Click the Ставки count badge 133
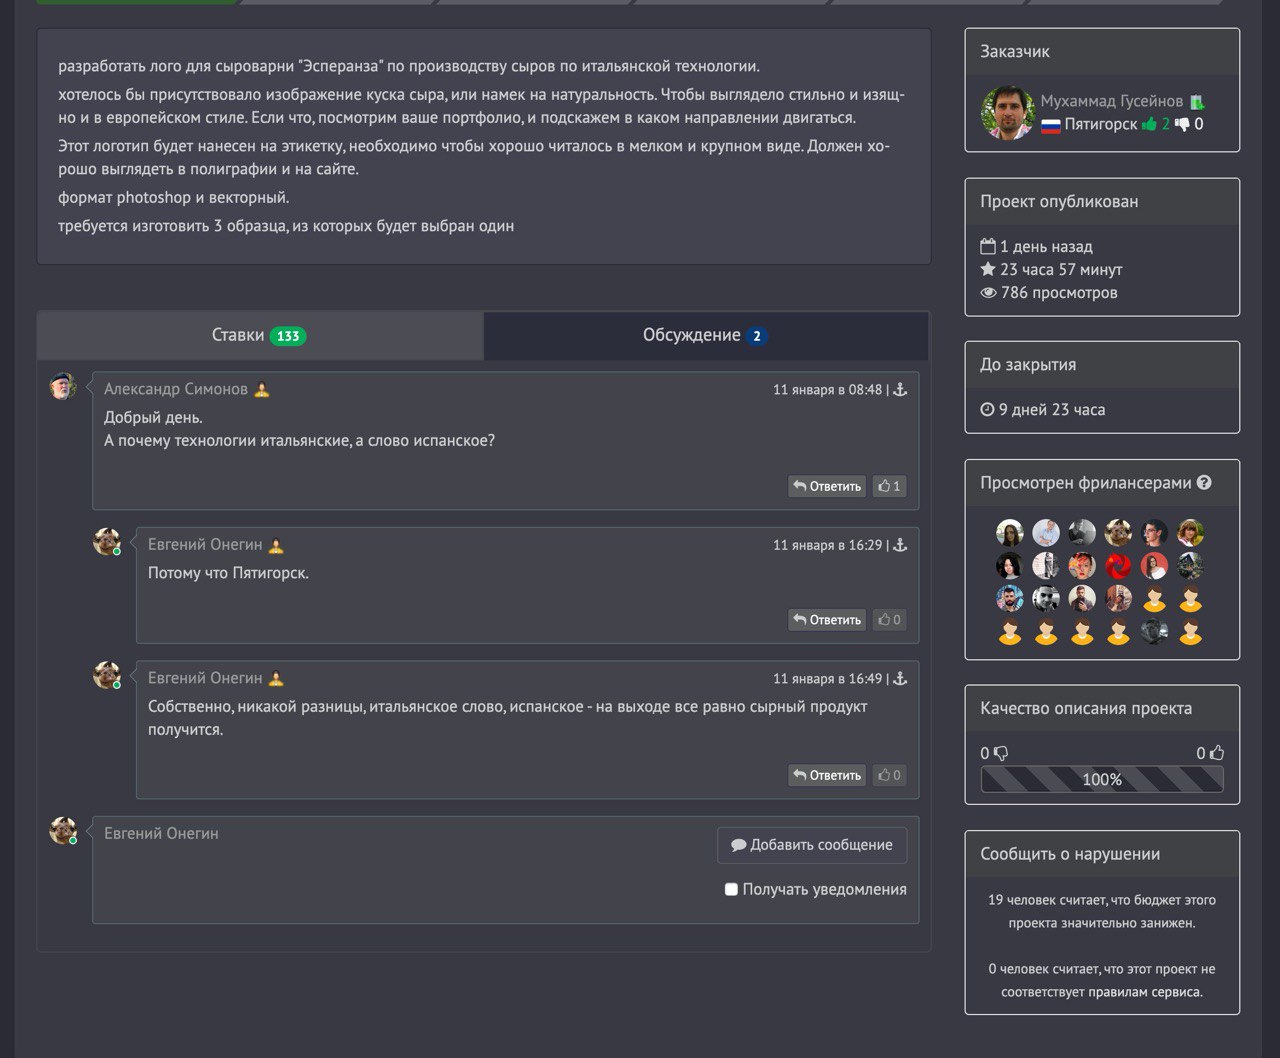1280x1058 pixels. [288, 336]
